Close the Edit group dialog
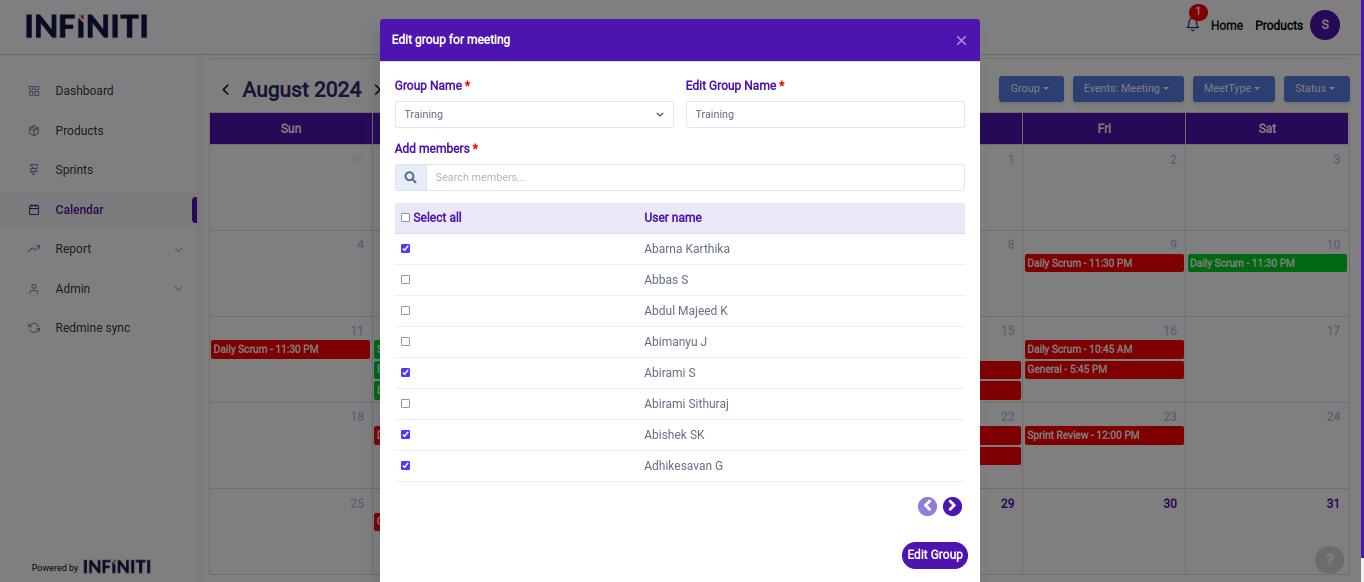The image size is (1364, 582). pos(961,40)
